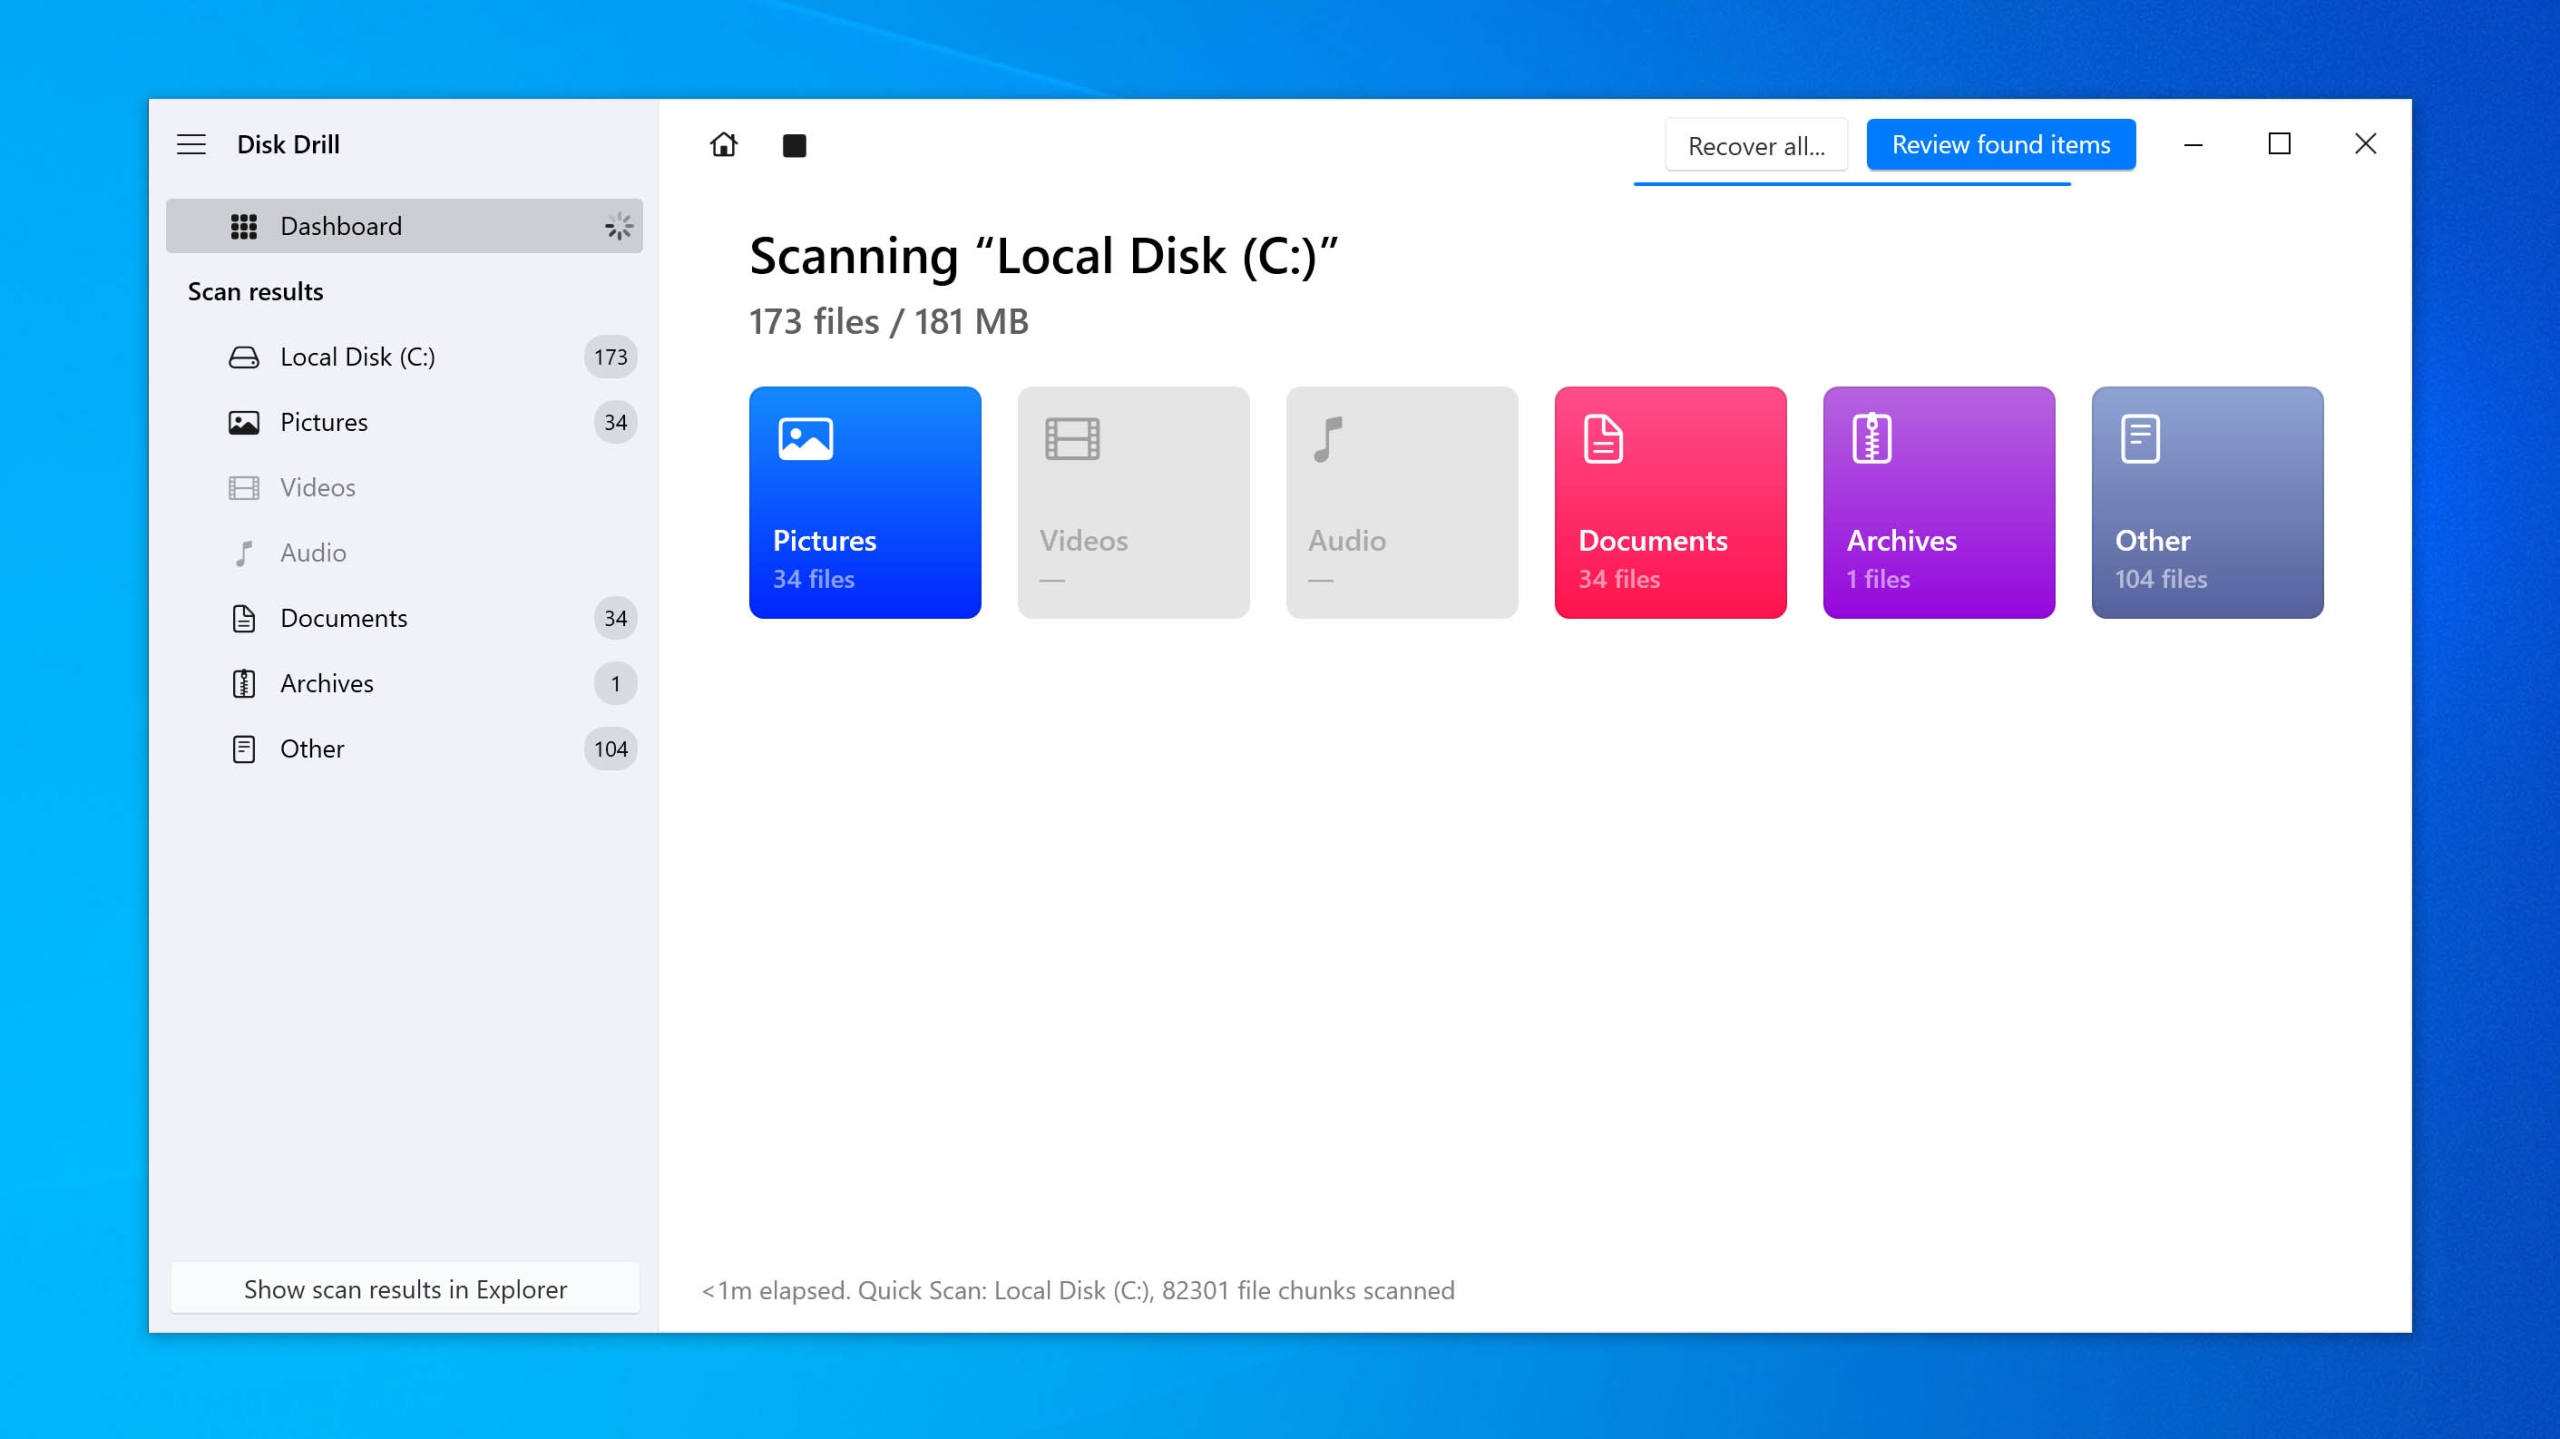Click Review found items button
The image size is (2560, 1439).
pyautogui.click(x=2001, y=145)
